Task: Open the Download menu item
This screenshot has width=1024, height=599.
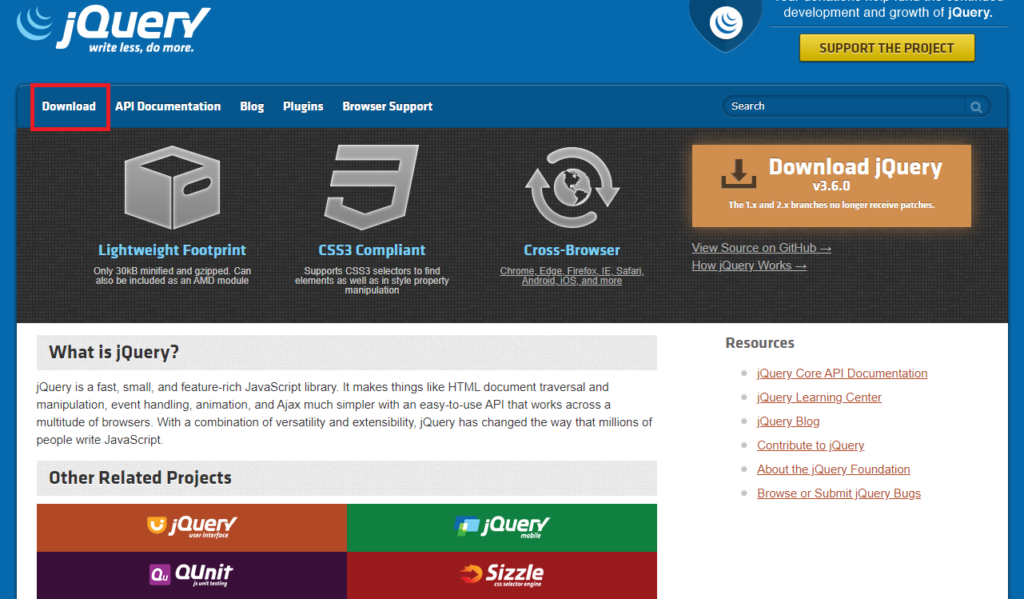Action: 69,107
